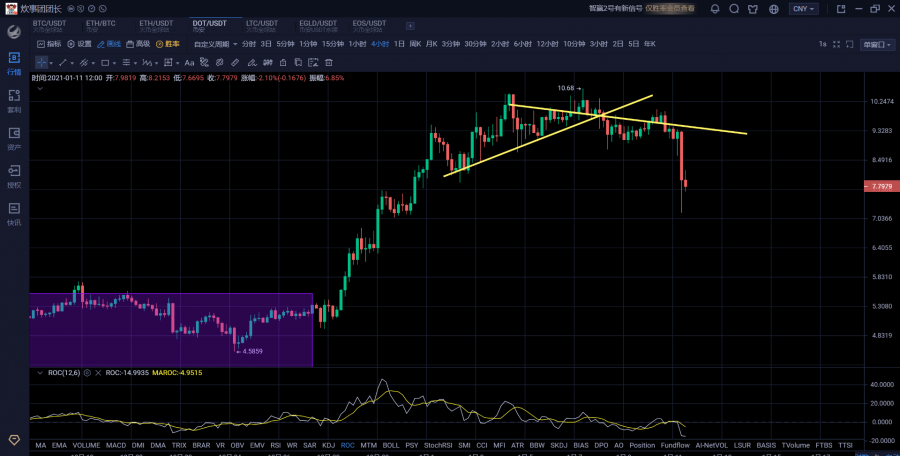The image size is (900, 456).
Task: Toggle the magnet snap drawing mode
Action: coord(204,63)
